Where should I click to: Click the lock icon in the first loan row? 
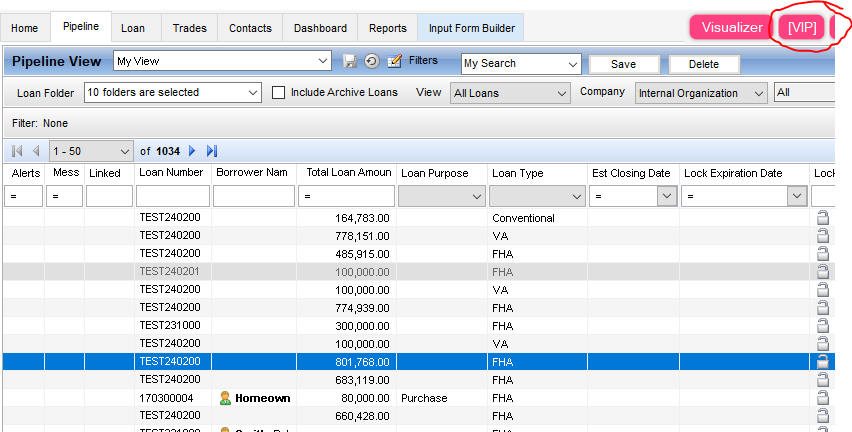823,217
